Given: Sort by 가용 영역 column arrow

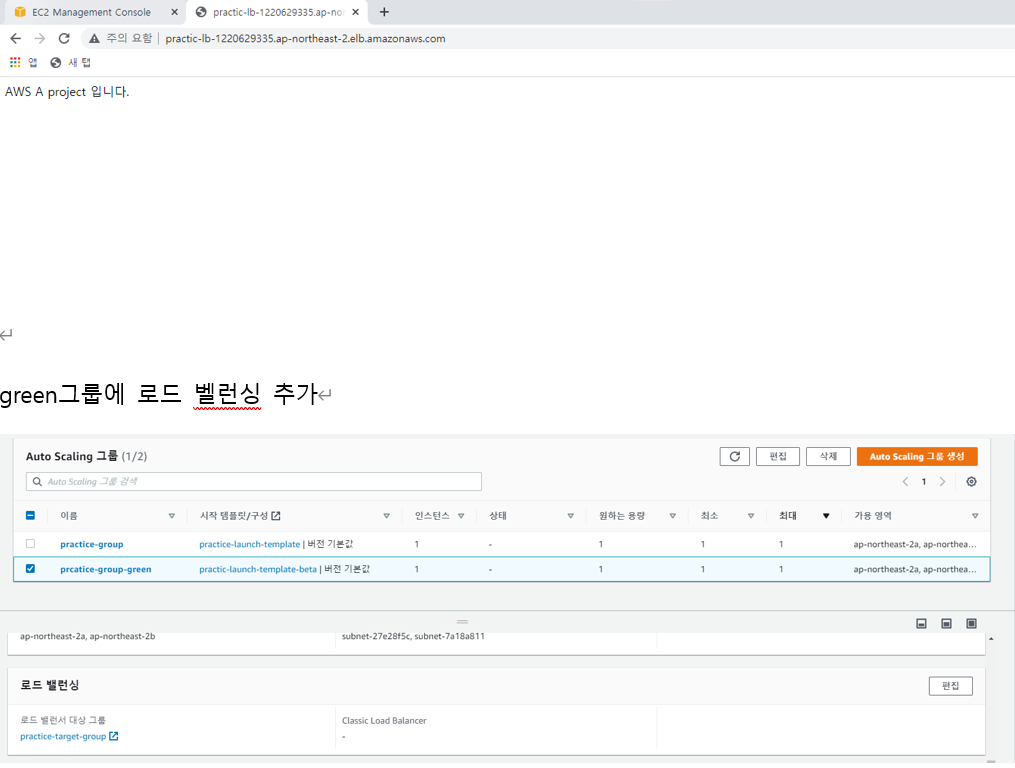Looking at the screenshot, I should tap(975, 516).
